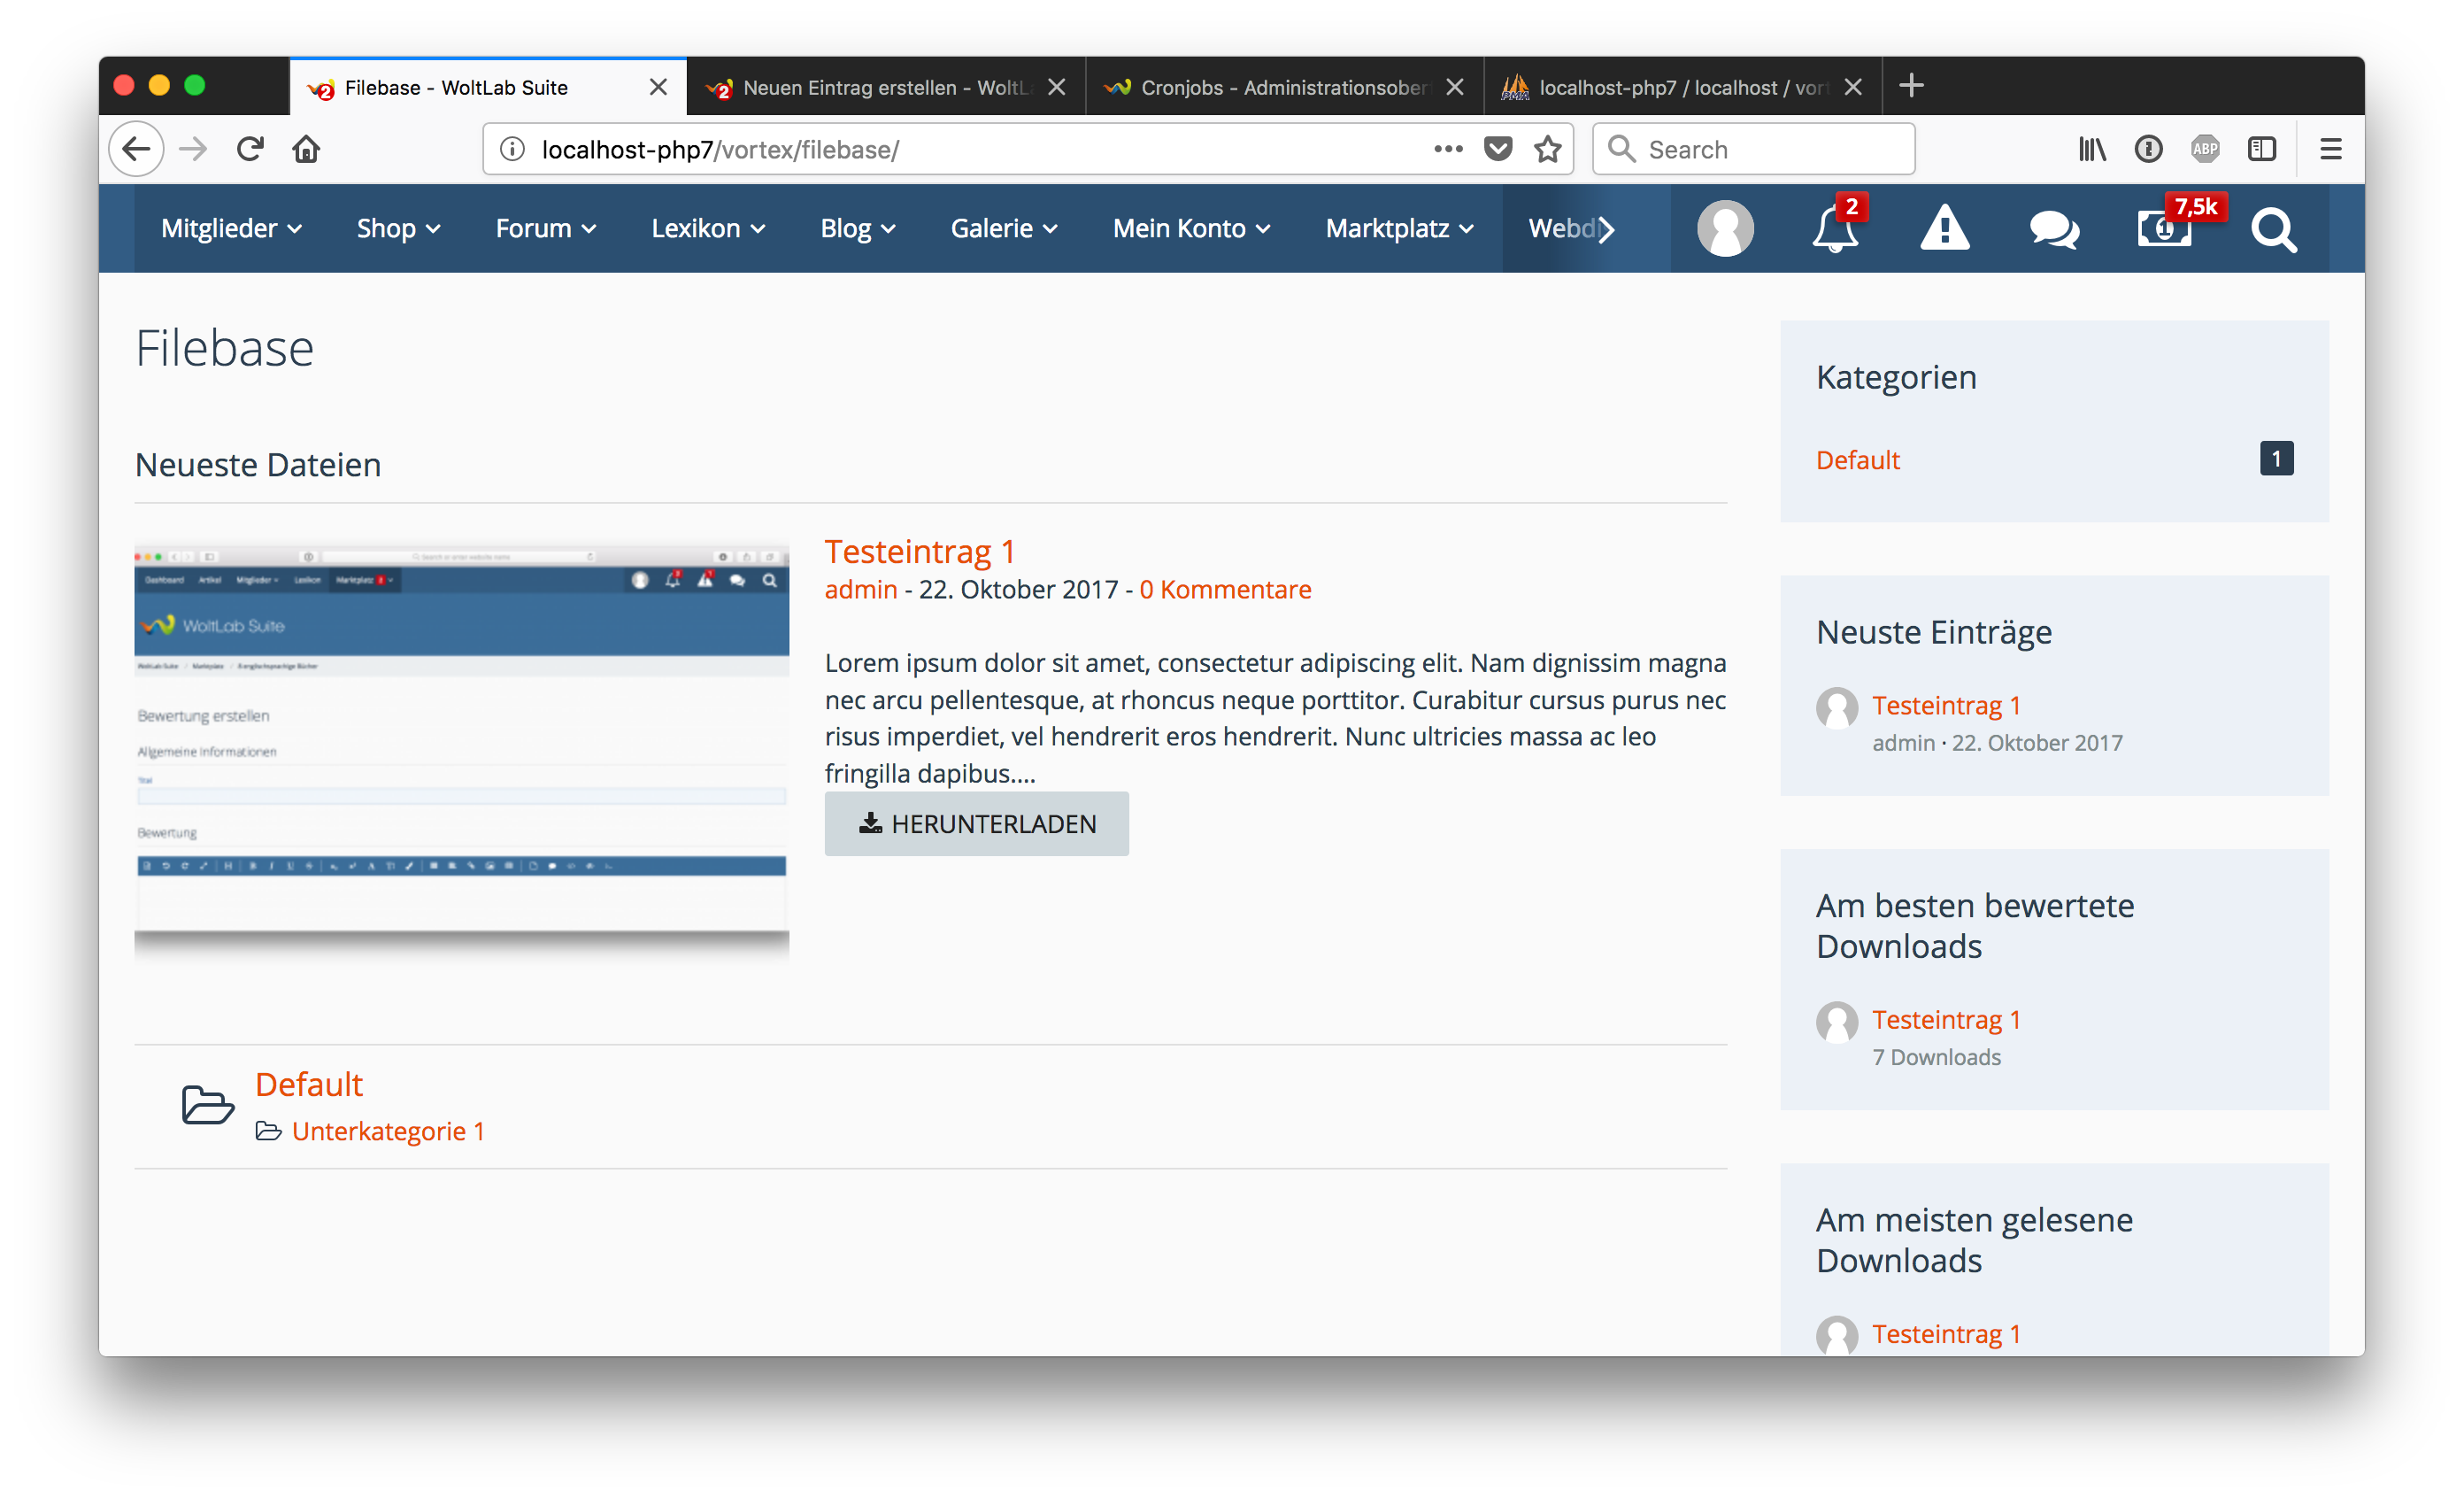
Task: Expand the Mitglieder dropdown menu
Action: 231,229
